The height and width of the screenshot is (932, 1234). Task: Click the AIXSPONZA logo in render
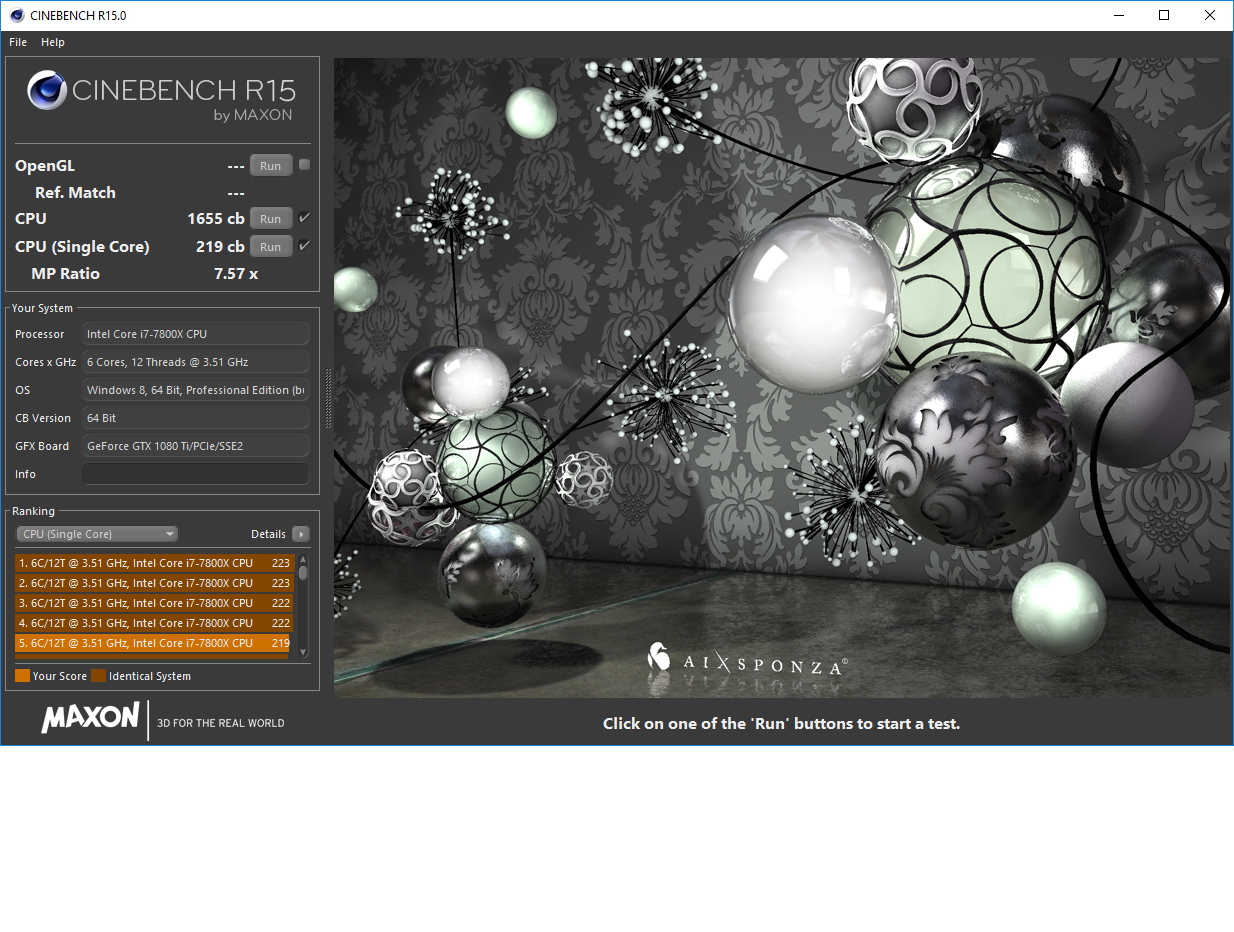[x=747, y=660]
